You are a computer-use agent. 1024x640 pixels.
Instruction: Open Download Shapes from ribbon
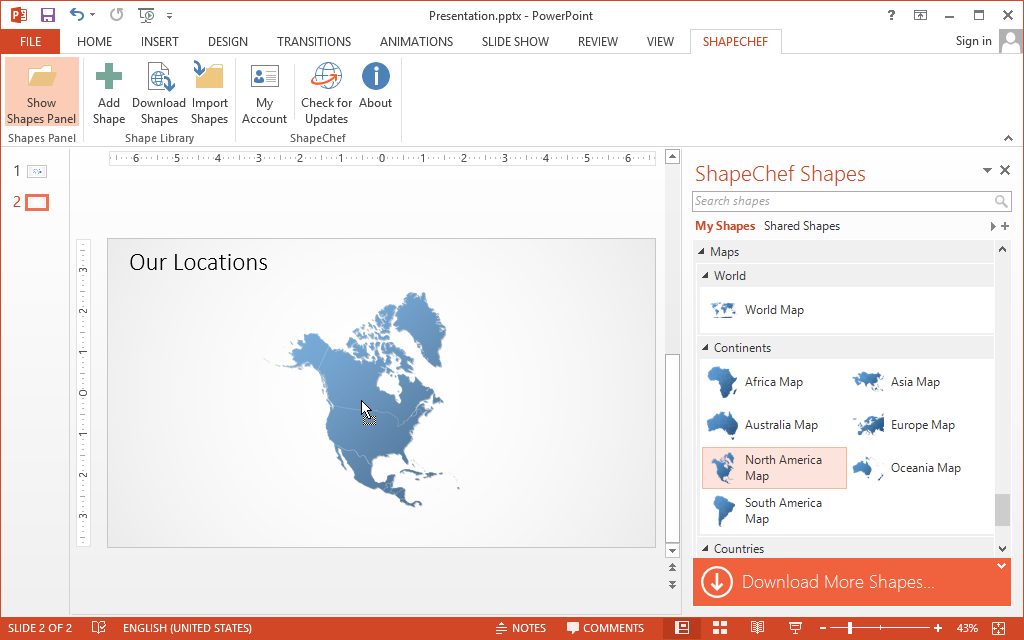[159, 93]
